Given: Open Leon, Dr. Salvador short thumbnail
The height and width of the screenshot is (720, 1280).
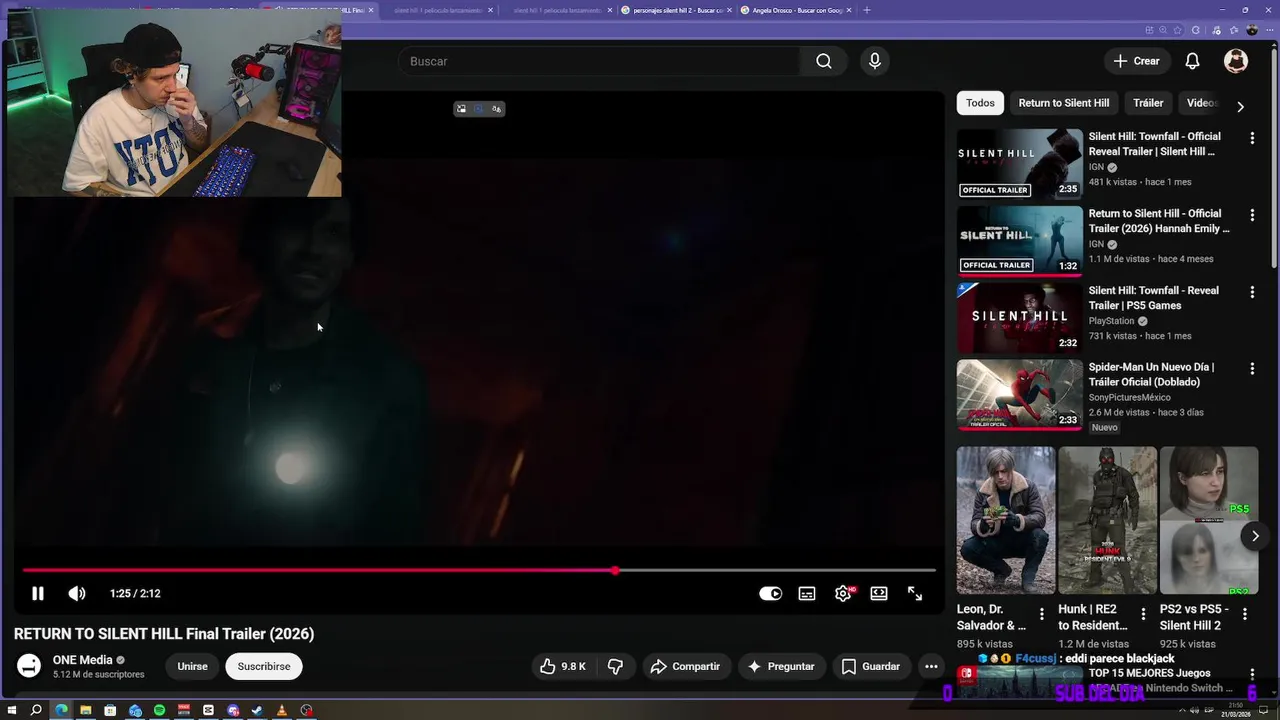Looking at the screenshot, I should (1006, 520).
